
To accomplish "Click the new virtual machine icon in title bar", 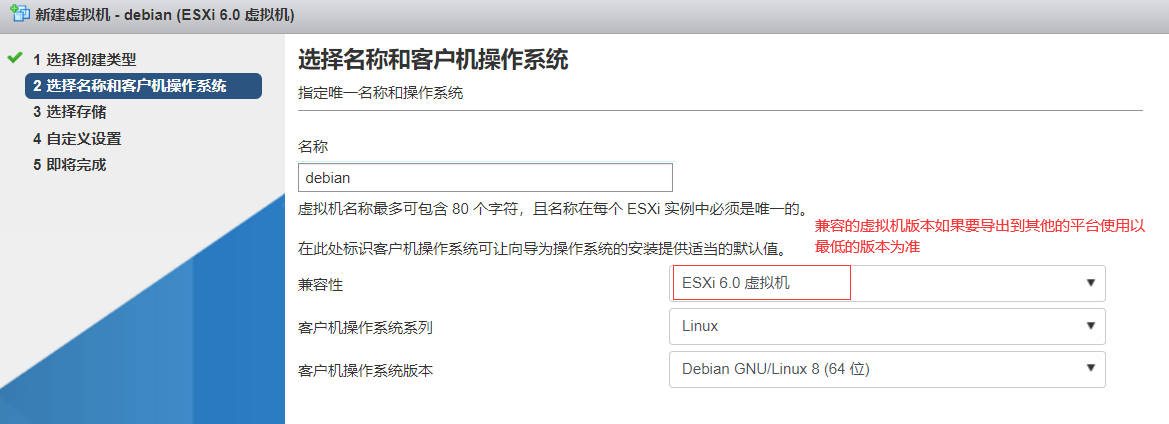I will tap(17, 17).
